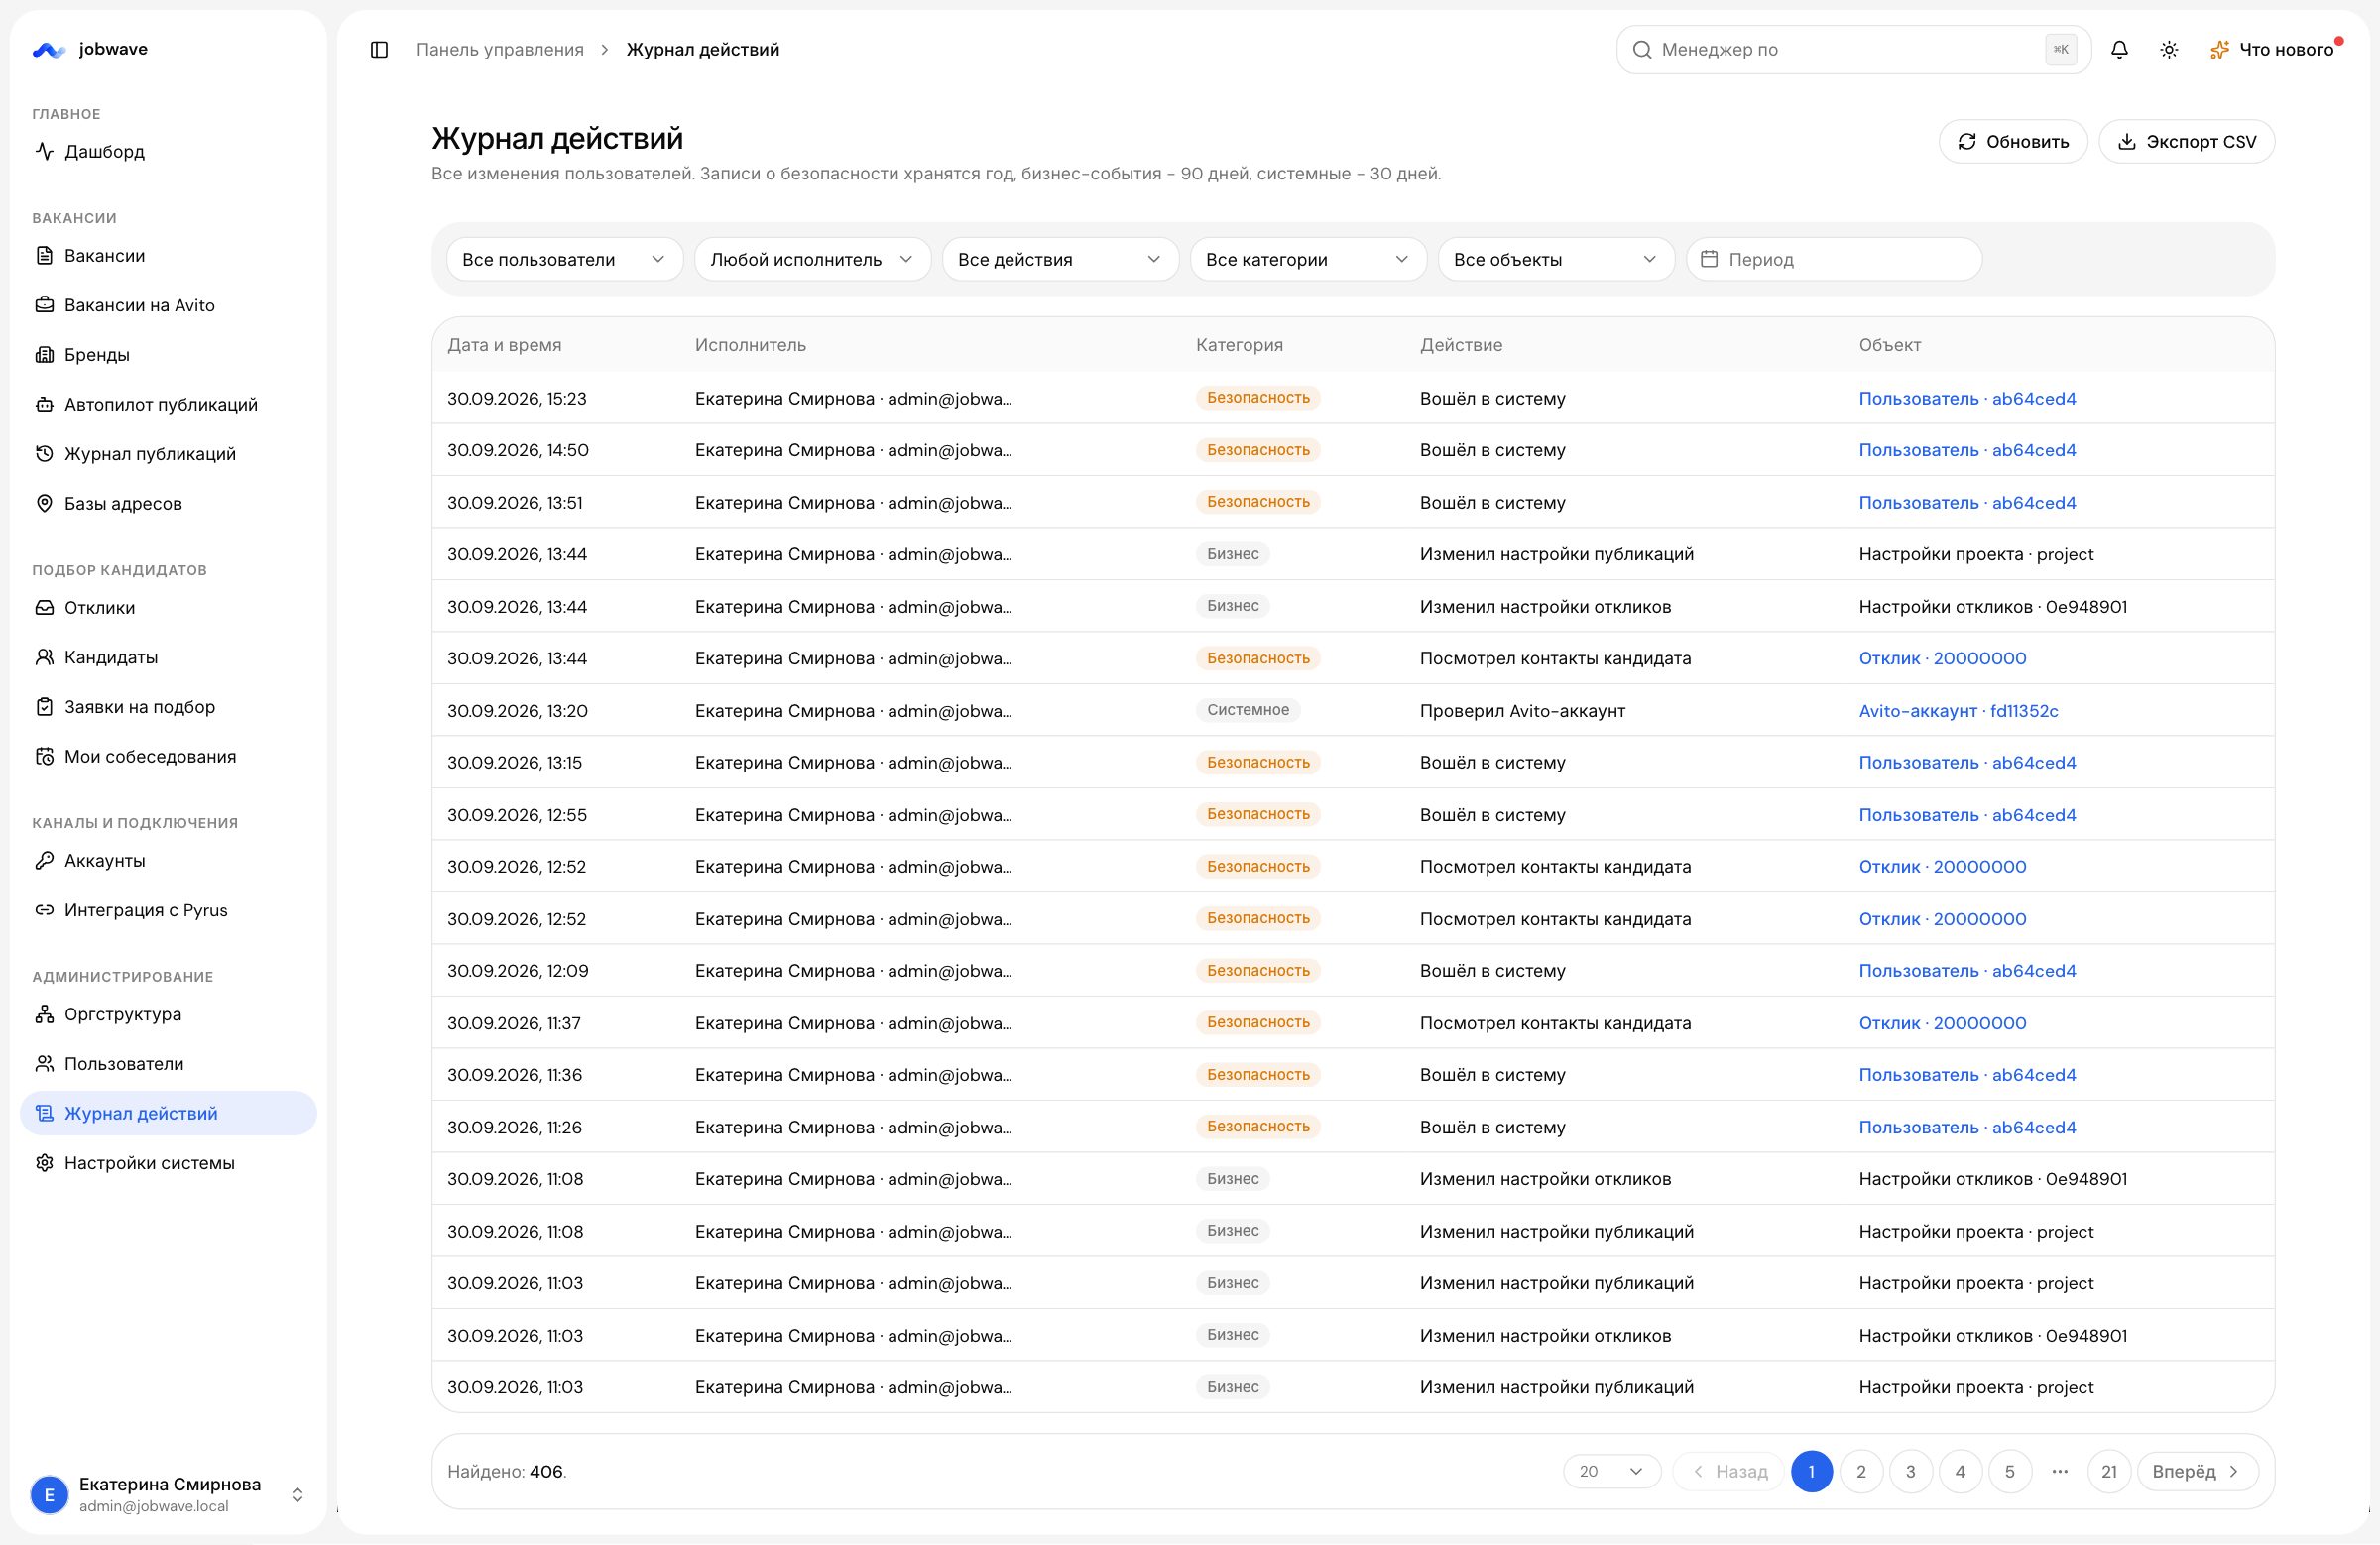2380x1545 pixels.
Task: Open Отклик · 20000000 link in 13:44 row
Action: [x=1942, y=658]
